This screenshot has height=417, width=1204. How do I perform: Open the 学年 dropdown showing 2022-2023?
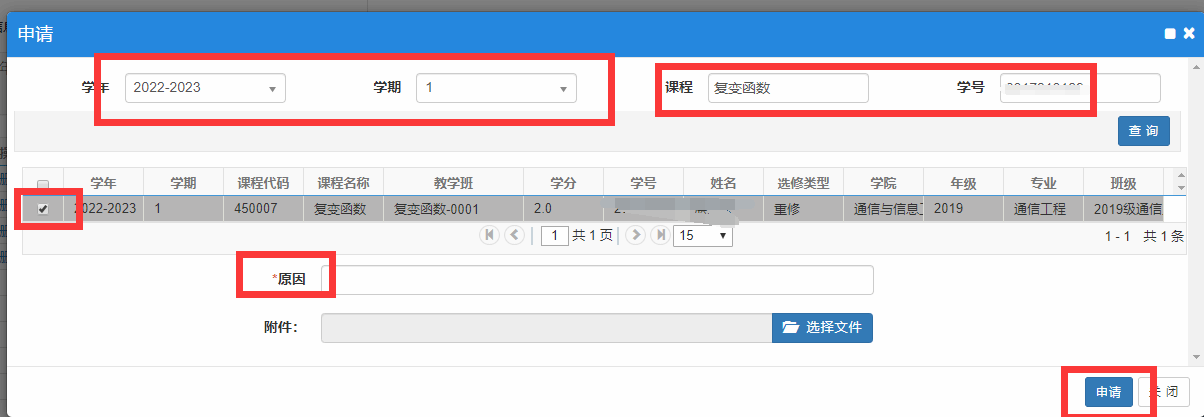tap(205, 88)
